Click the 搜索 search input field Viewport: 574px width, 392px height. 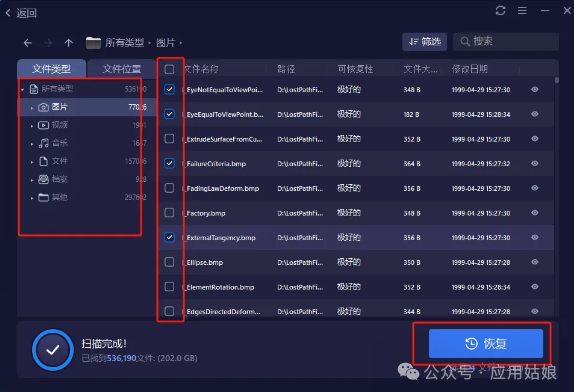coord(506,42)
